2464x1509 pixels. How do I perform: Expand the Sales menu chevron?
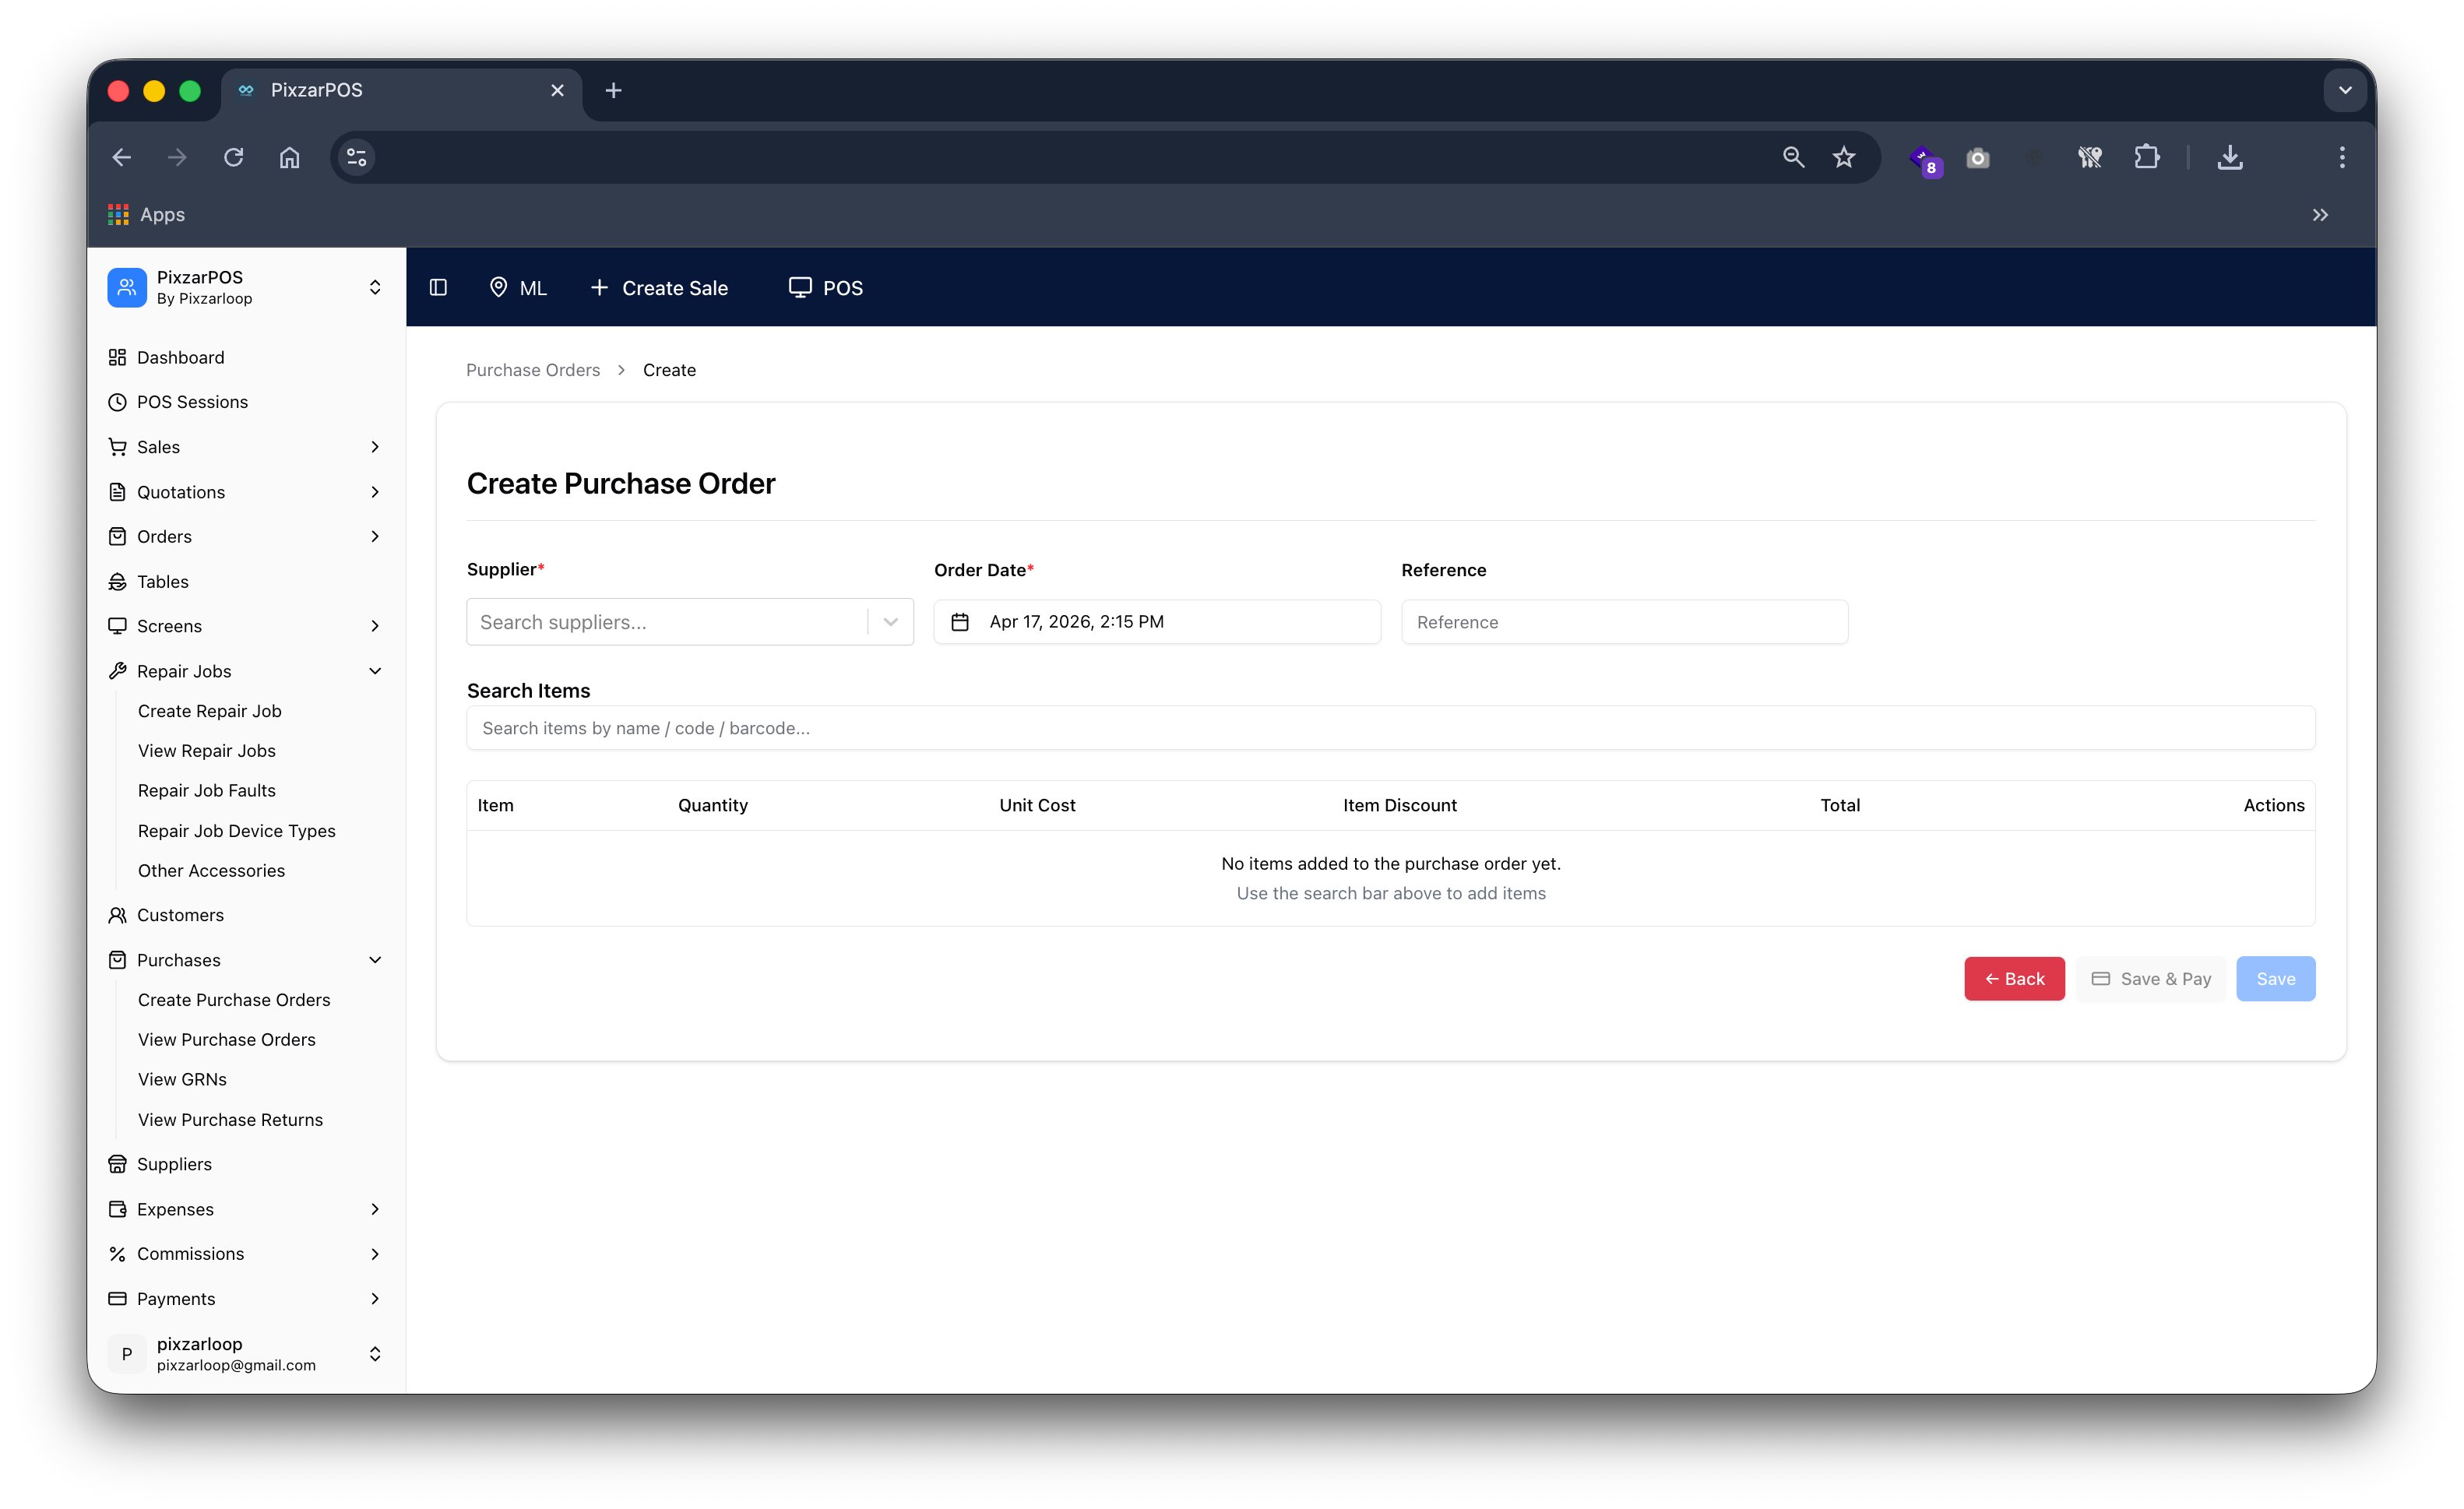coord(375,447)
